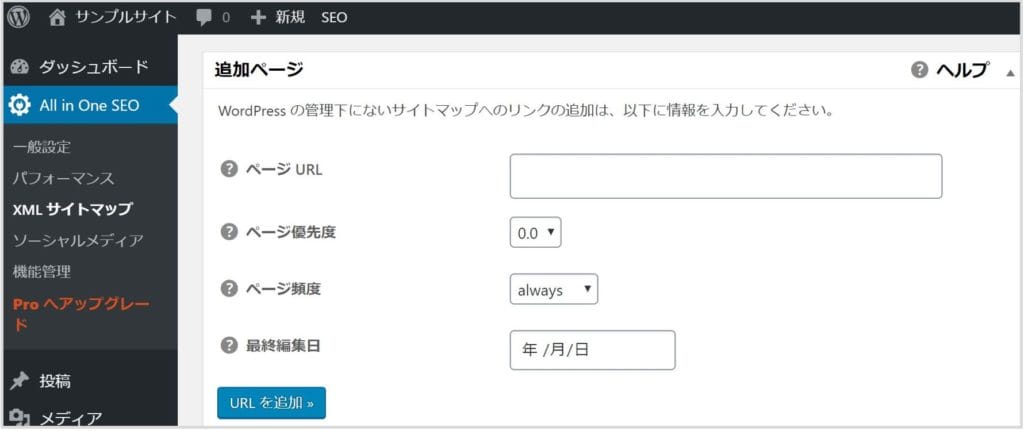
Task: Click the All in One SEO gear icon
Action: tap(20, 104)
